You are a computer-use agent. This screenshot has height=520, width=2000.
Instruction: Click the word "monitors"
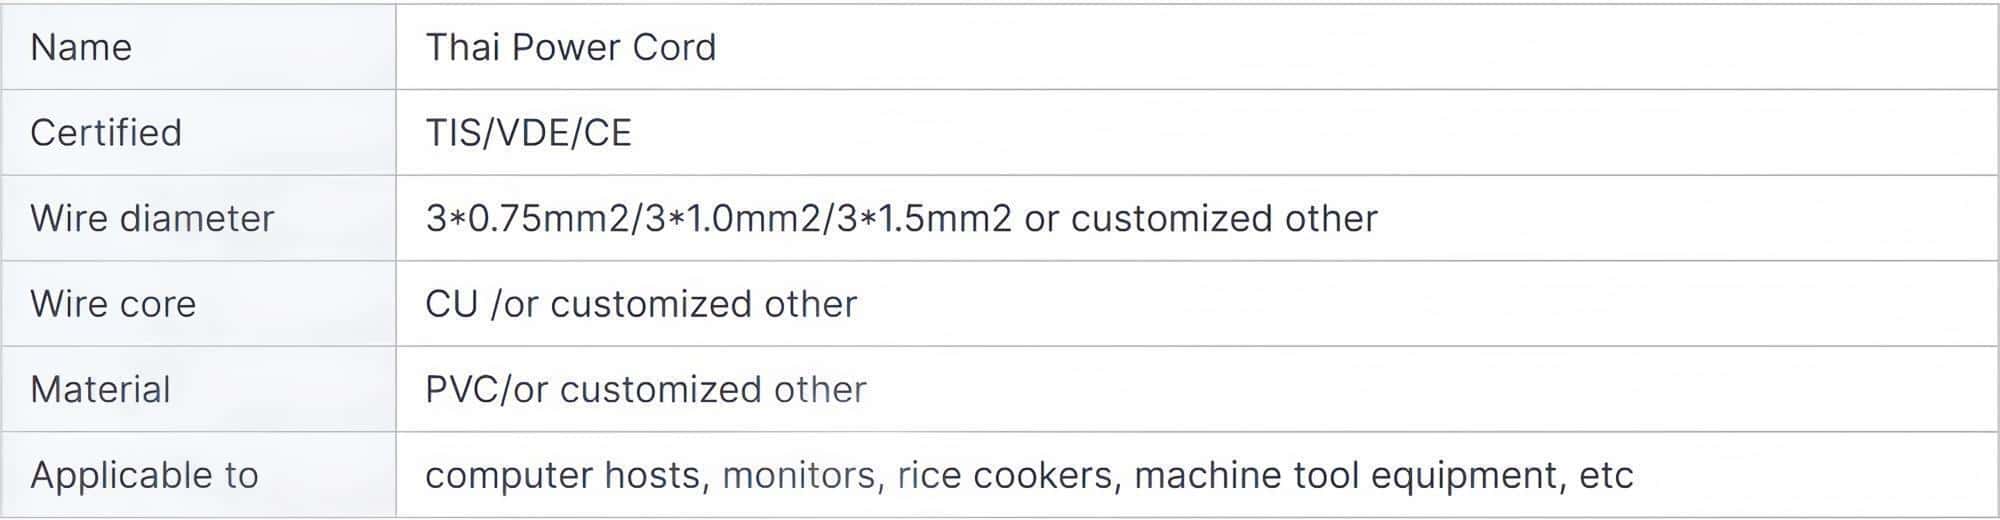pyautogui.click(x=802, y=475)
